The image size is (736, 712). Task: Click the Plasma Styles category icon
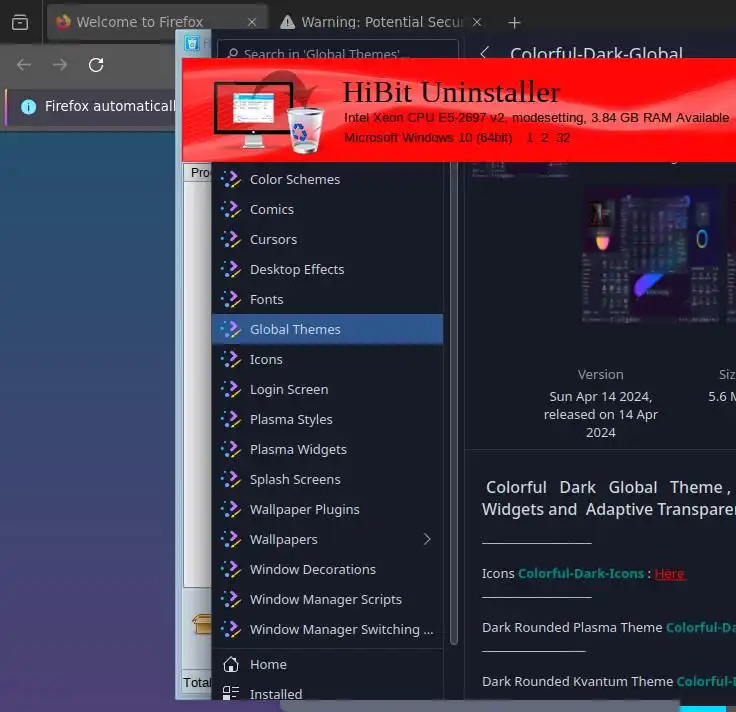(x=231, y=420)
